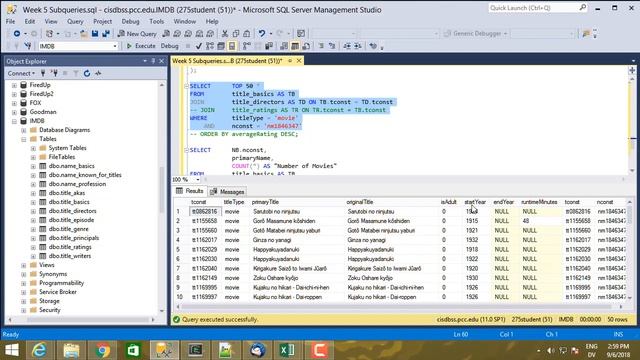Click the Database Engine Query icon beside New Query
Screen dimensions: 640x360
pos(166,33)
